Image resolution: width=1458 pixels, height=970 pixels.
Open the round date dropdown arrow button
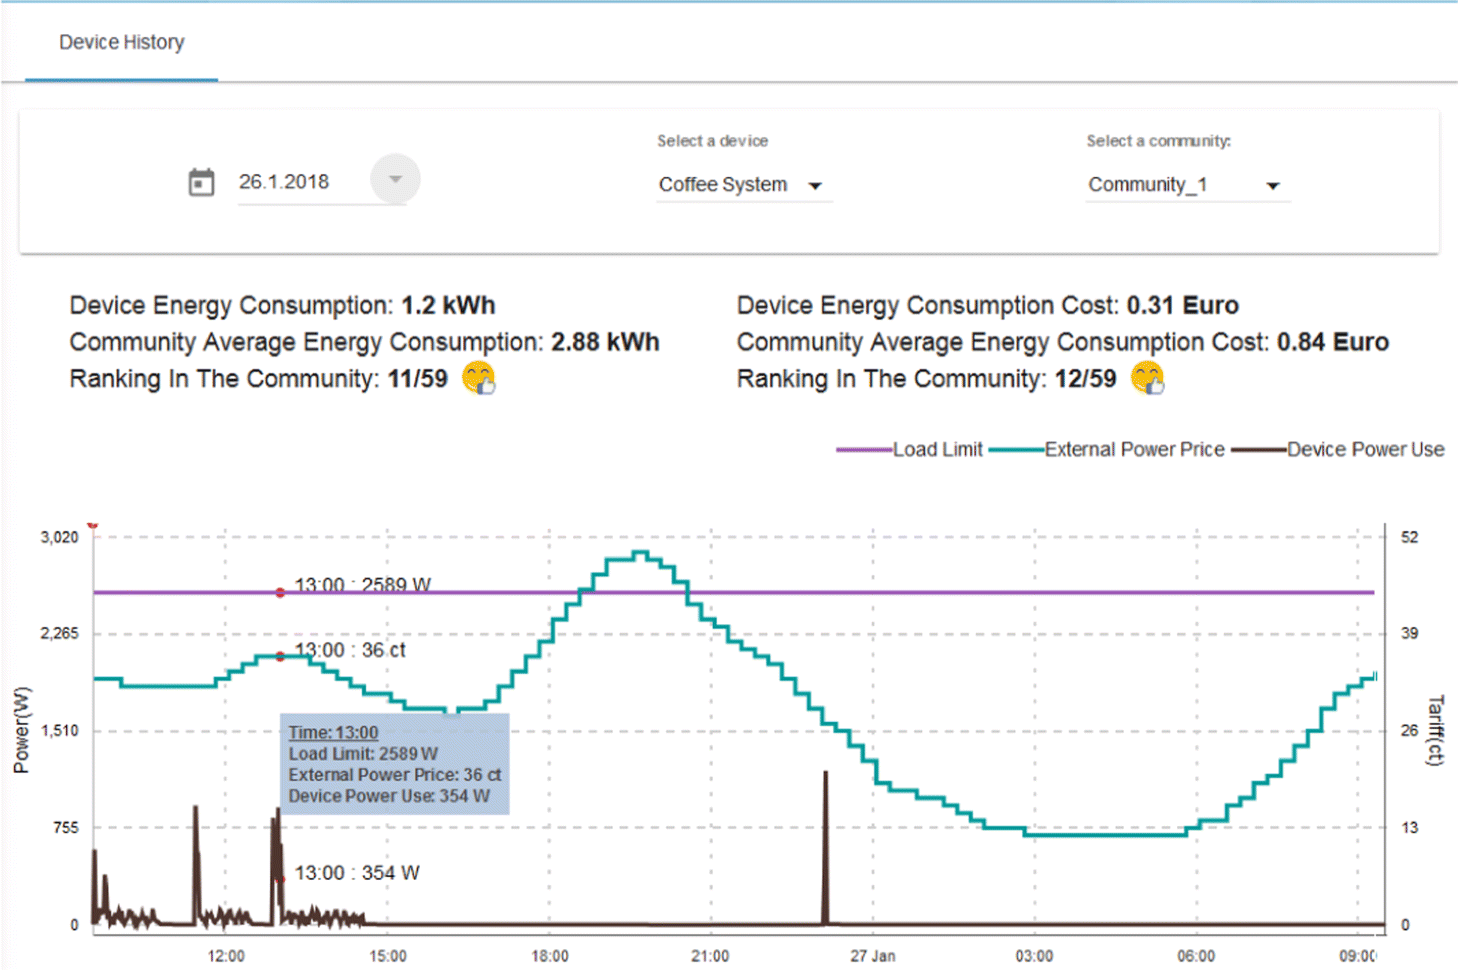[395, 180]
